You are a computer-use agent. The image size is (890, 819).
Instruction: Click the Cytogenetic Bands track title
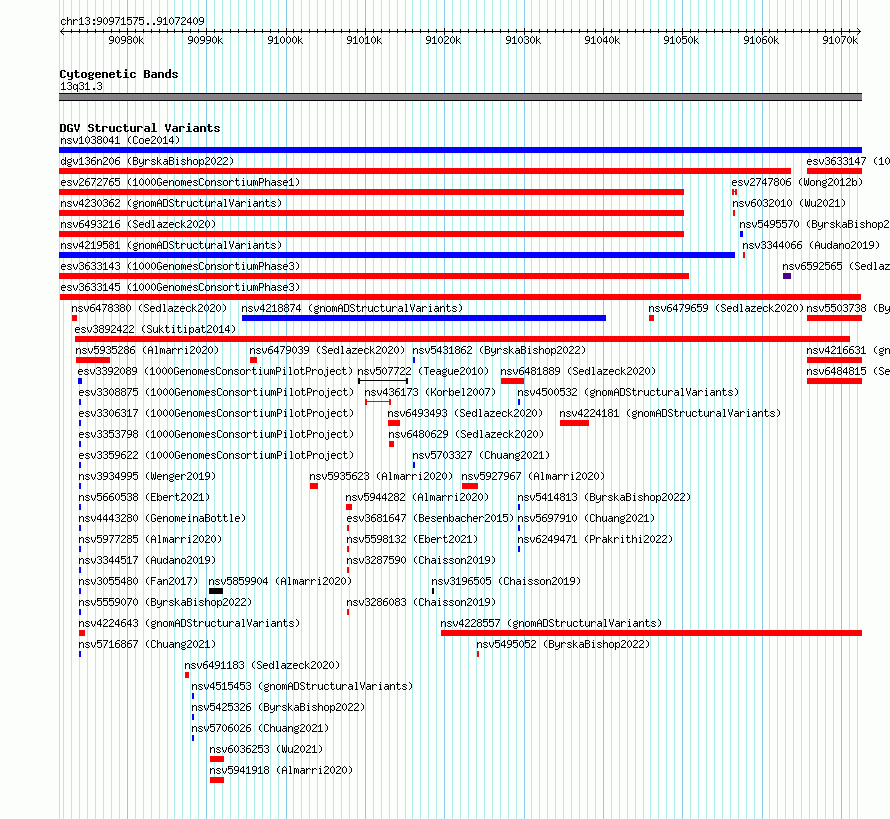[x=119, y=74]
